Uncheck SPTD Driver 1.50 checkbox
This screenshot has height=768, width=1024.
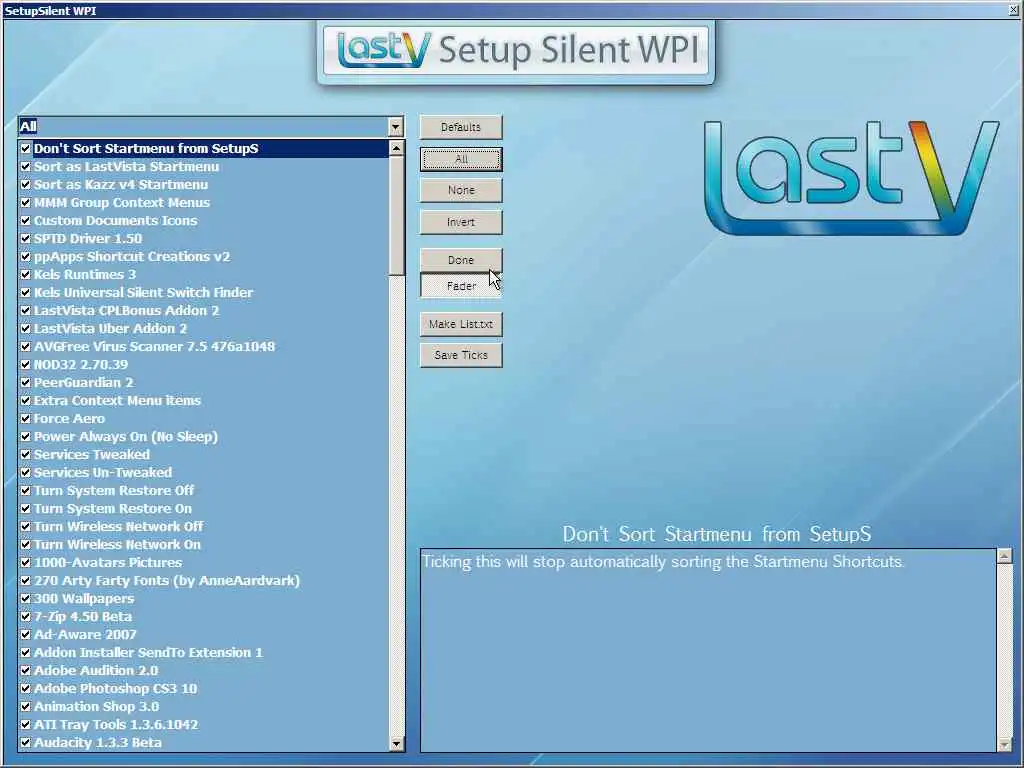tap(25, 238)
